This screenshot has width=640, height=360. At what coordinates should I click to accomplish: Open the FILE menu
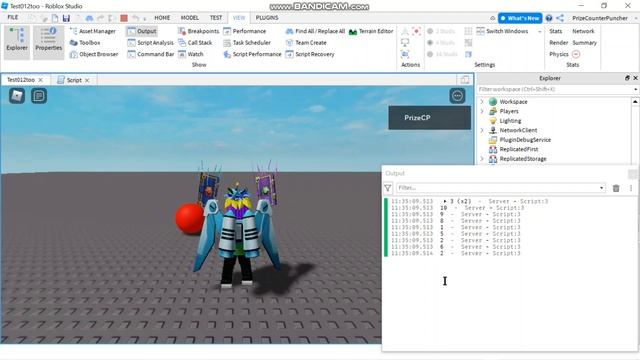click(x=13, y=18)
